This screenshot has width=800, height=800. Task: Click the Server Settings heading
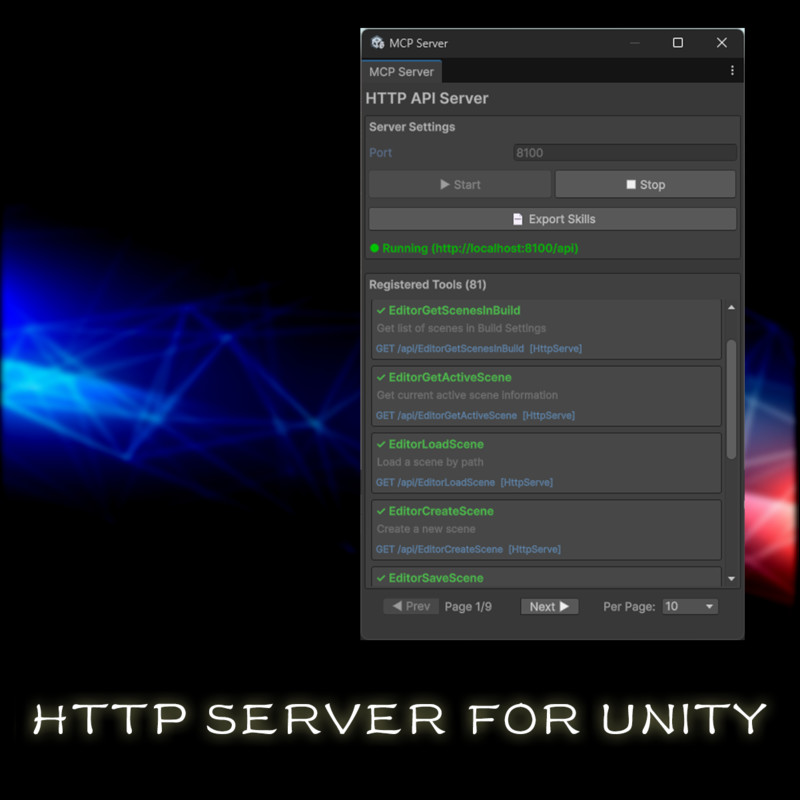point(412,127)
